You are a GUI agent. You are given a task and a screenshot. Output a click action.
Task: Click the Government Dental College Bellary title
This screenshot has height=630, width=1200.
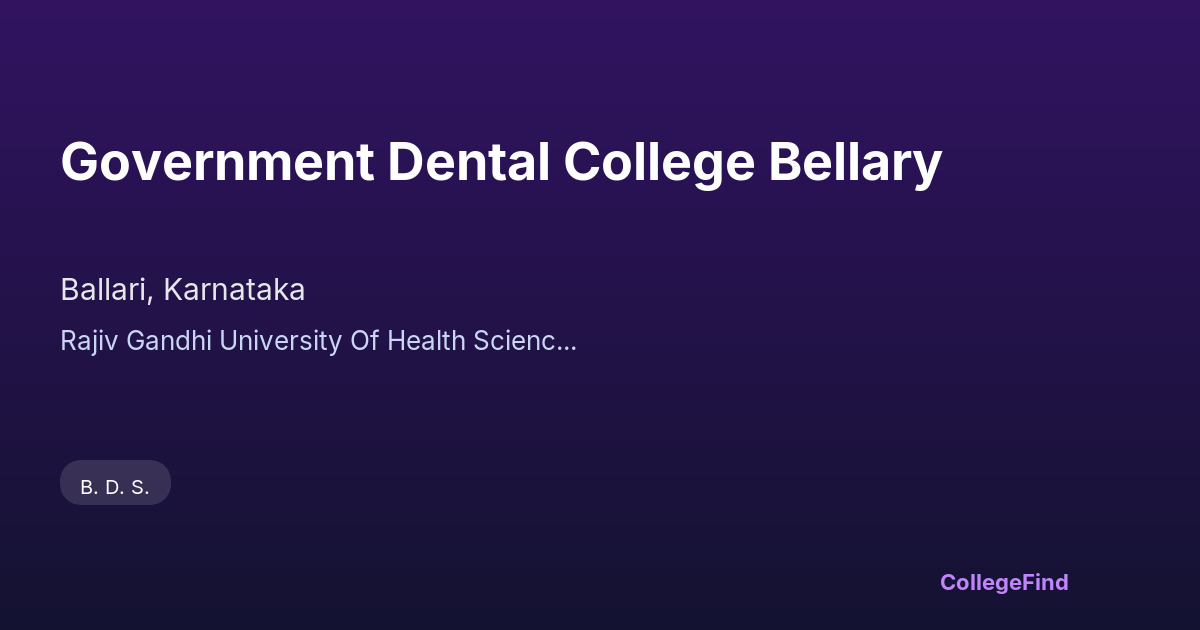click(x=500, y=162)
